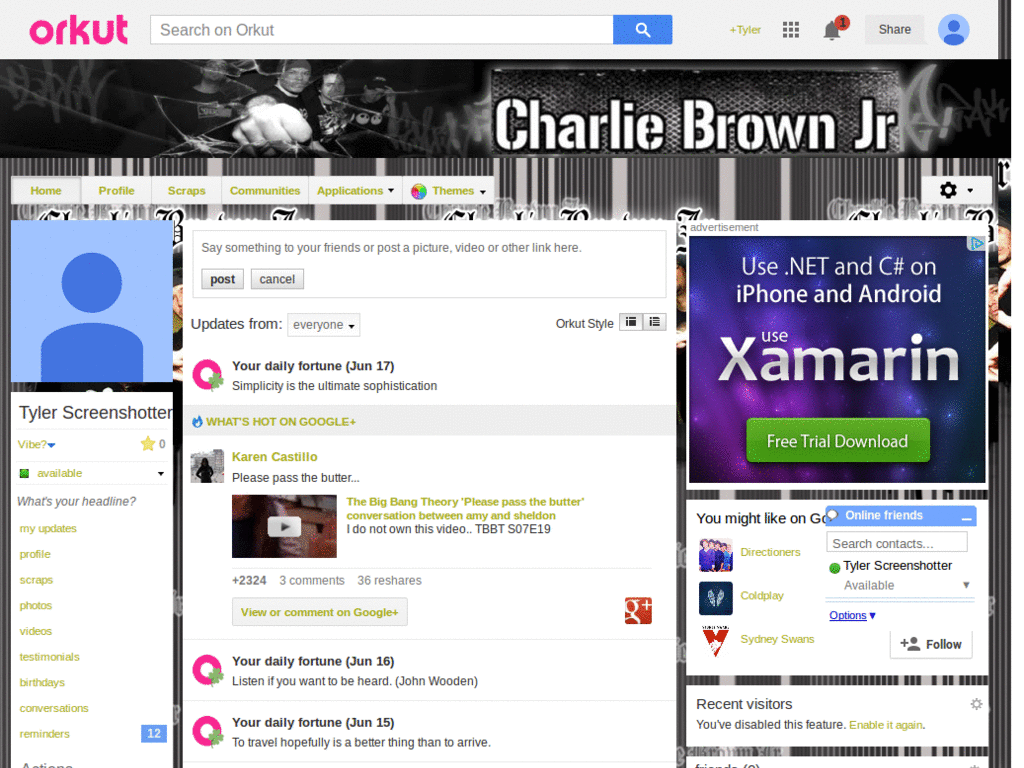Expand the Applications menu

point(355,191)
